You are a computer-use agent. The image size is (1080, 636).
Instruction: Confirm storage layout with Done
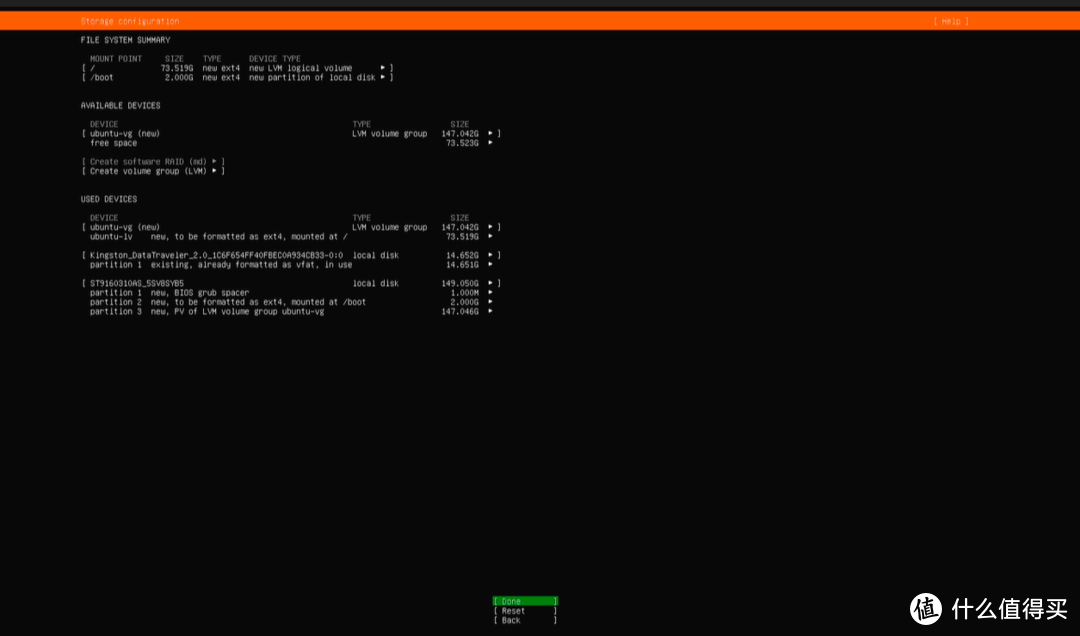click(524, 601)
